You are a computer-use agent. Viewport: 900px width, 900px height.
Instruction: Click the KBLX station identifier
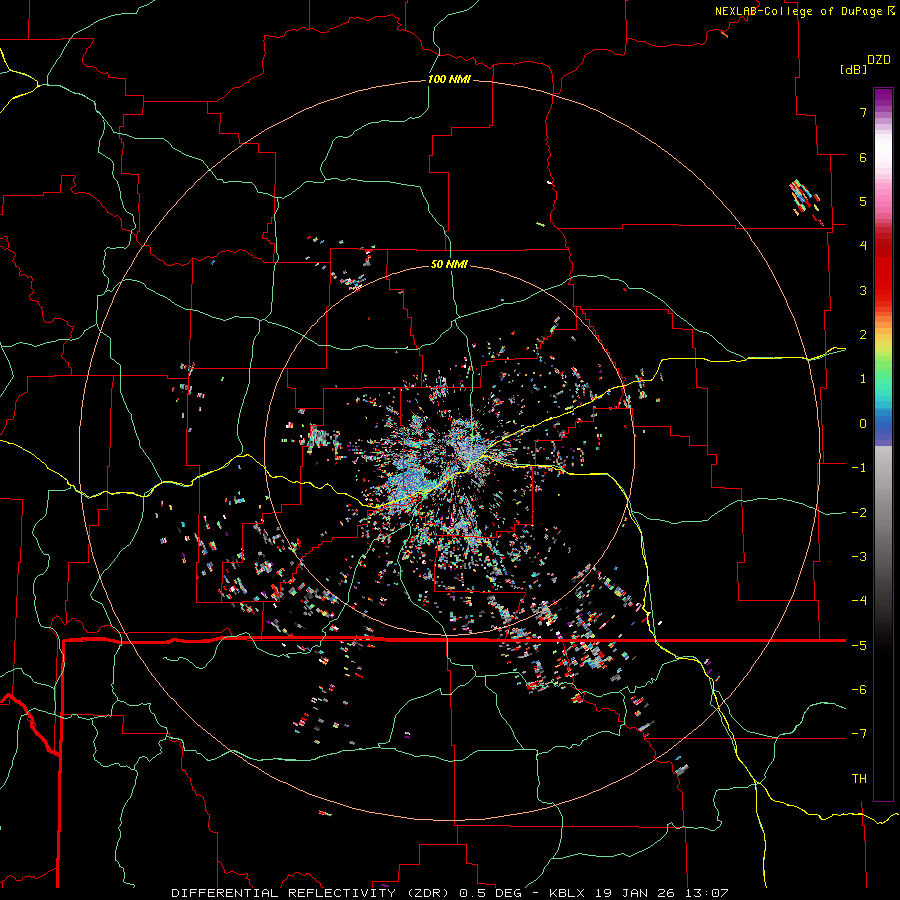click(567, 893)
